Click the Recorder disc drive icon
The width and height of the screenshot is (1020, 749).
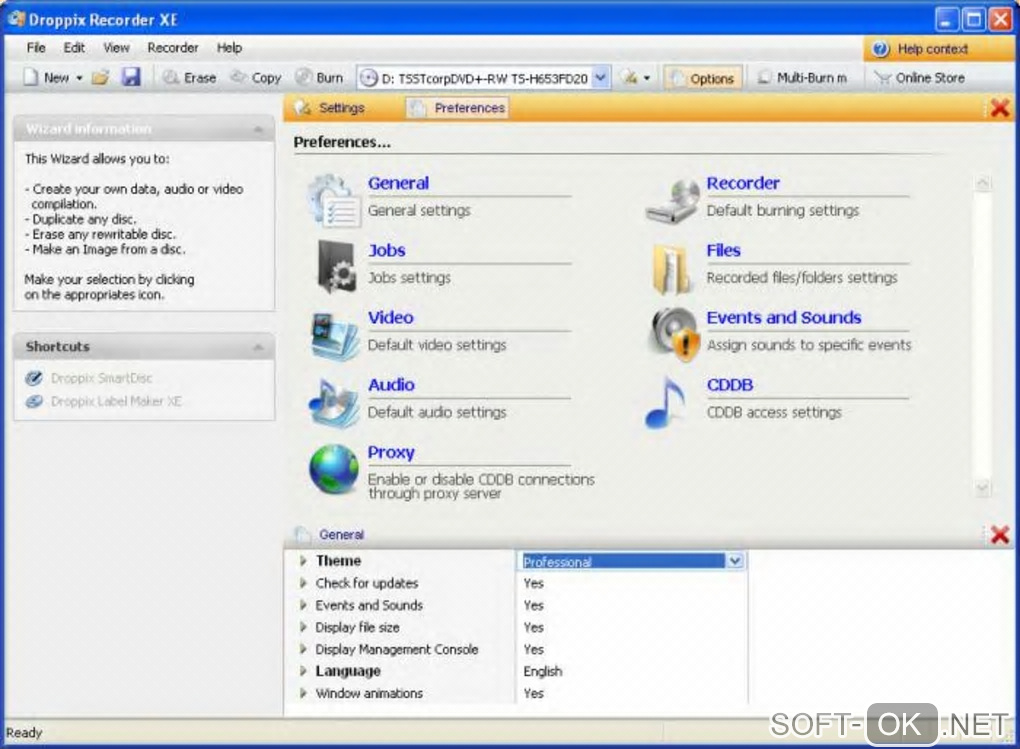673,200
